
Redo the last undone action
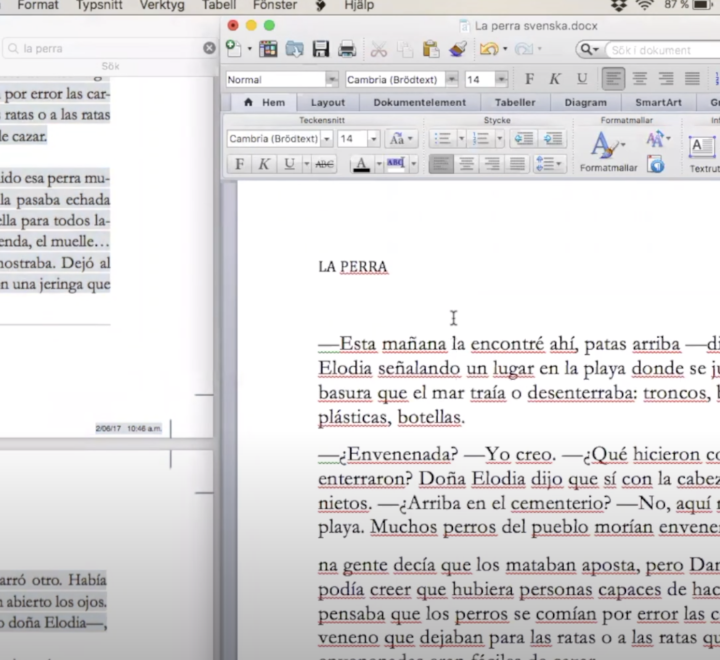[x=524, y=49]
